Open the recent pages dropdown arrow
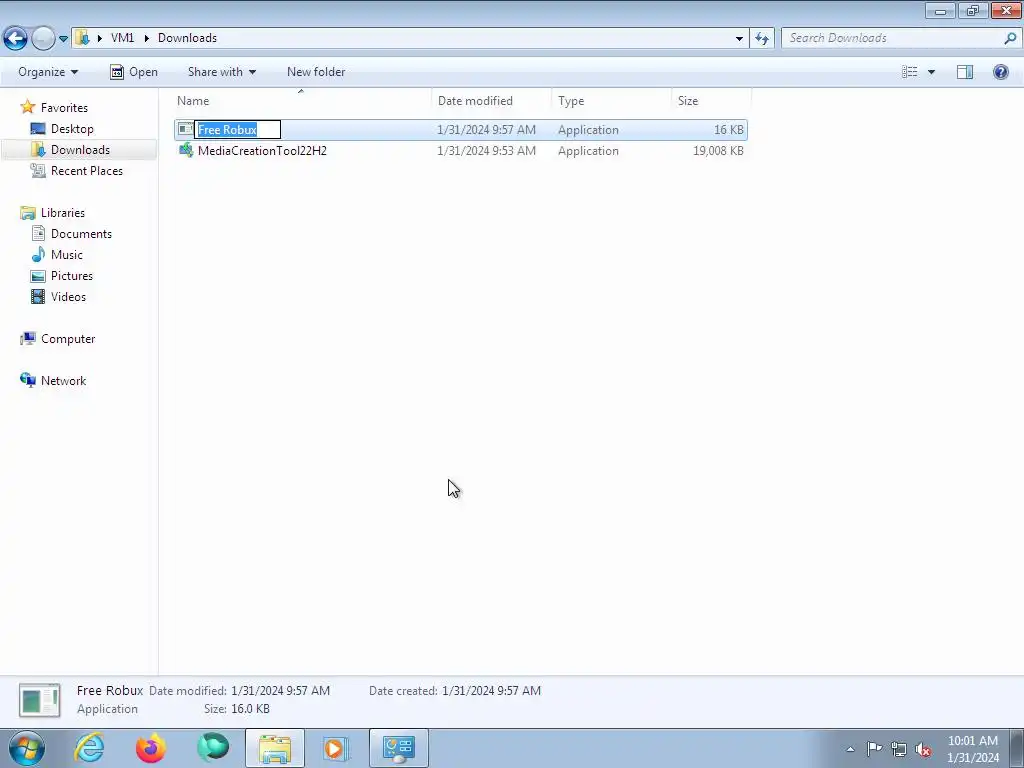This screenshot has height=768, width=1024. coord(63,39)
